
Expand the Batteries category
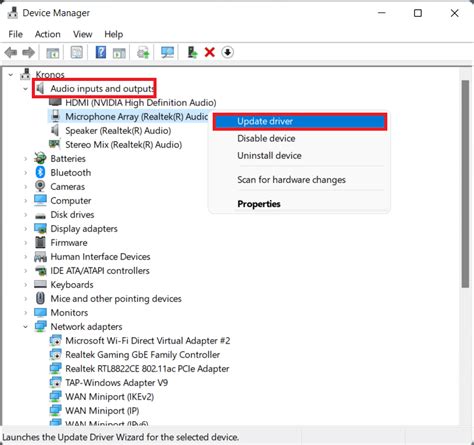(25, 159)
